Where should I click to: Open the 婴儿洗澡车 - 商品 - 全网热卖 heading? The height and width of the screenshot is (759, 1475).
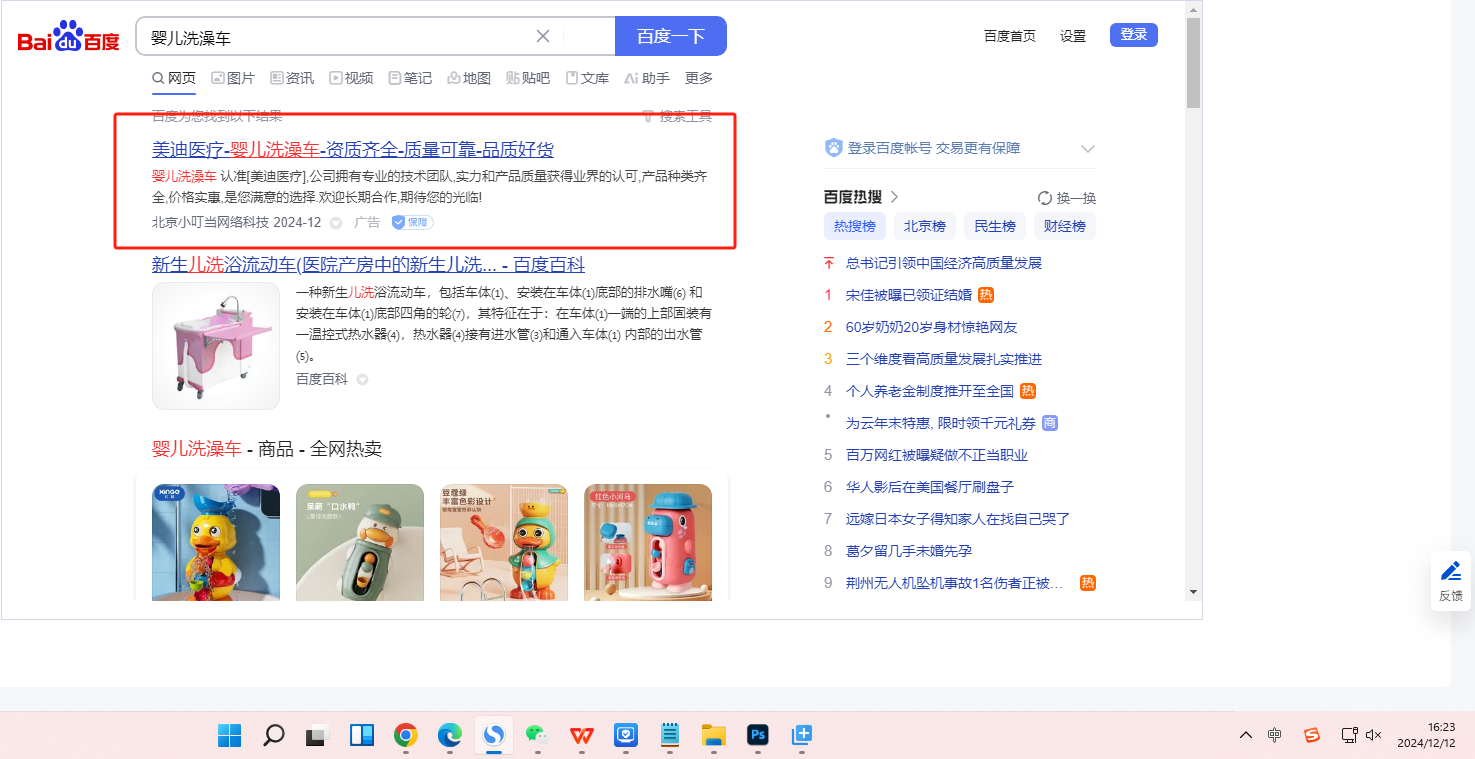pos(267,449)
